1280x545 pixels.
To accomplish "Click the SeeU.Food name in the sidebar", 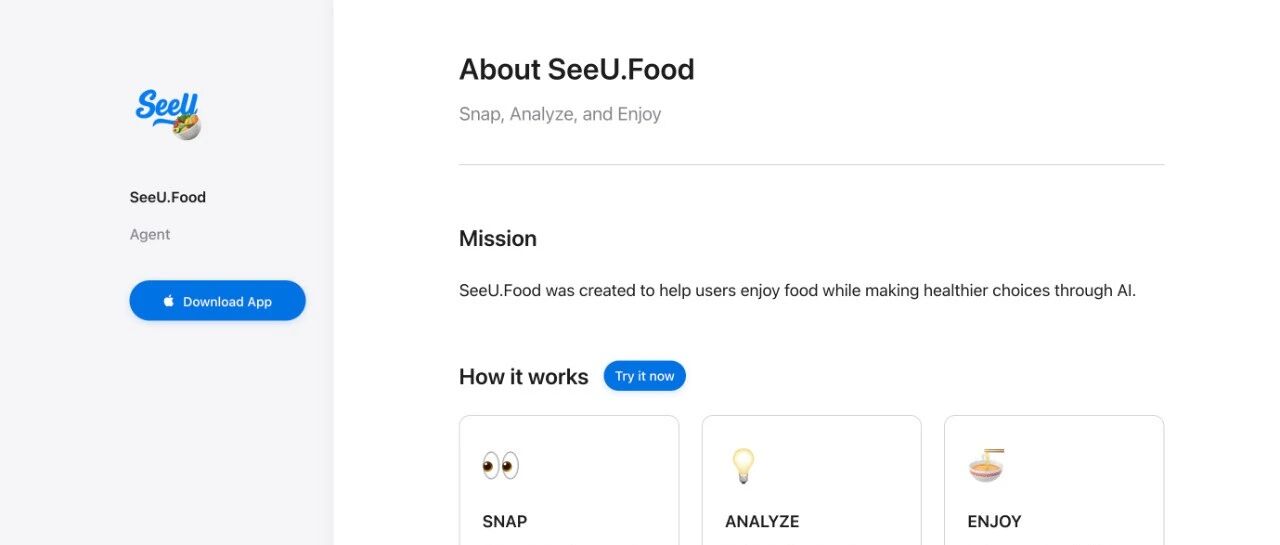I will pyautogui.click(x=168, y=197).
